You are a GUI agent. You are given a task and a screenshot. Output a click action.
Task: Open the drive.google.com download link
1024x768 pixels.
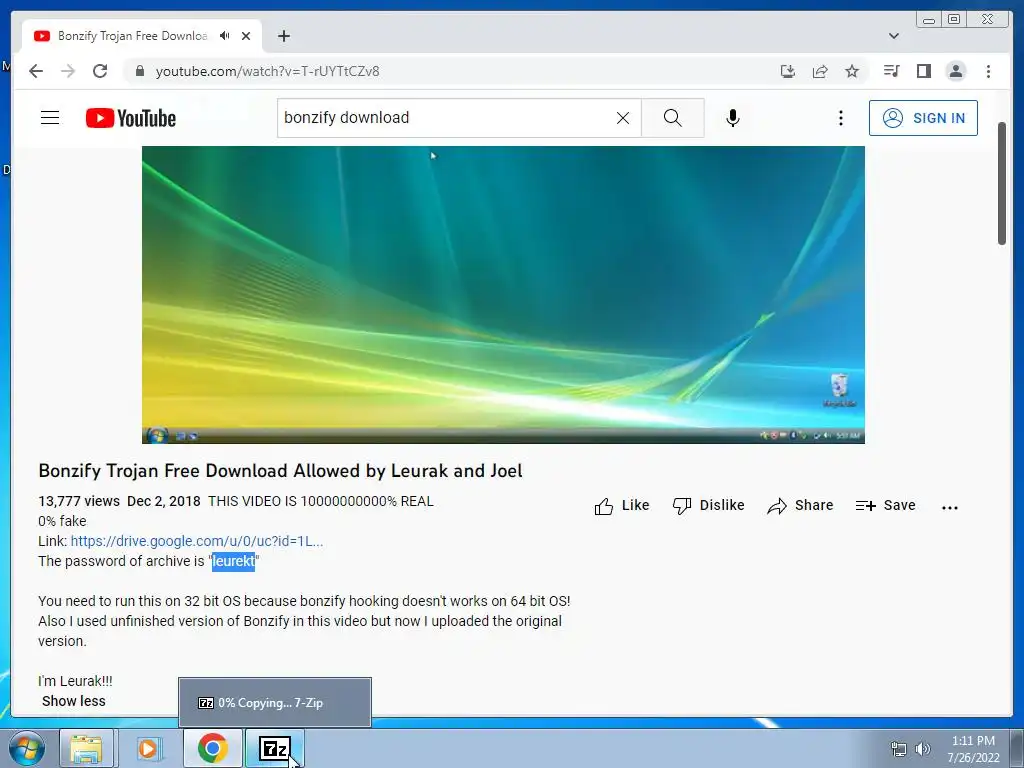(197, 541)
